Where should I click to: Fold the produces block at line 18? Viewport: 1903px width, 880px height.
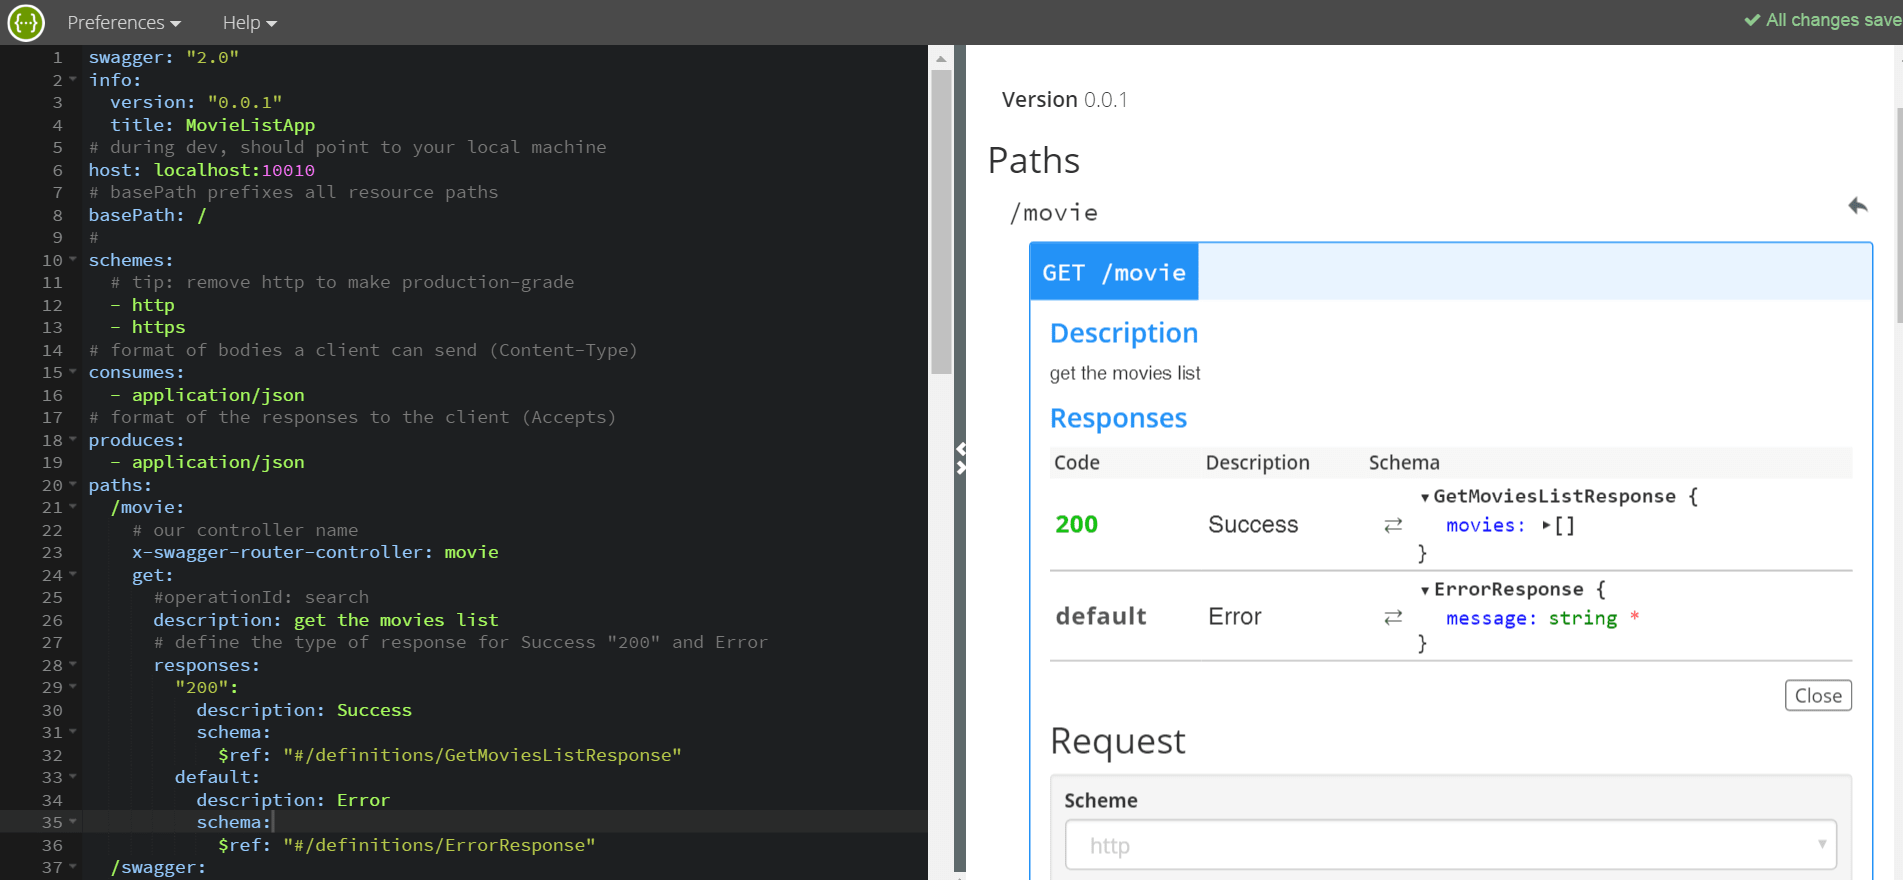(x=73, y=440)
